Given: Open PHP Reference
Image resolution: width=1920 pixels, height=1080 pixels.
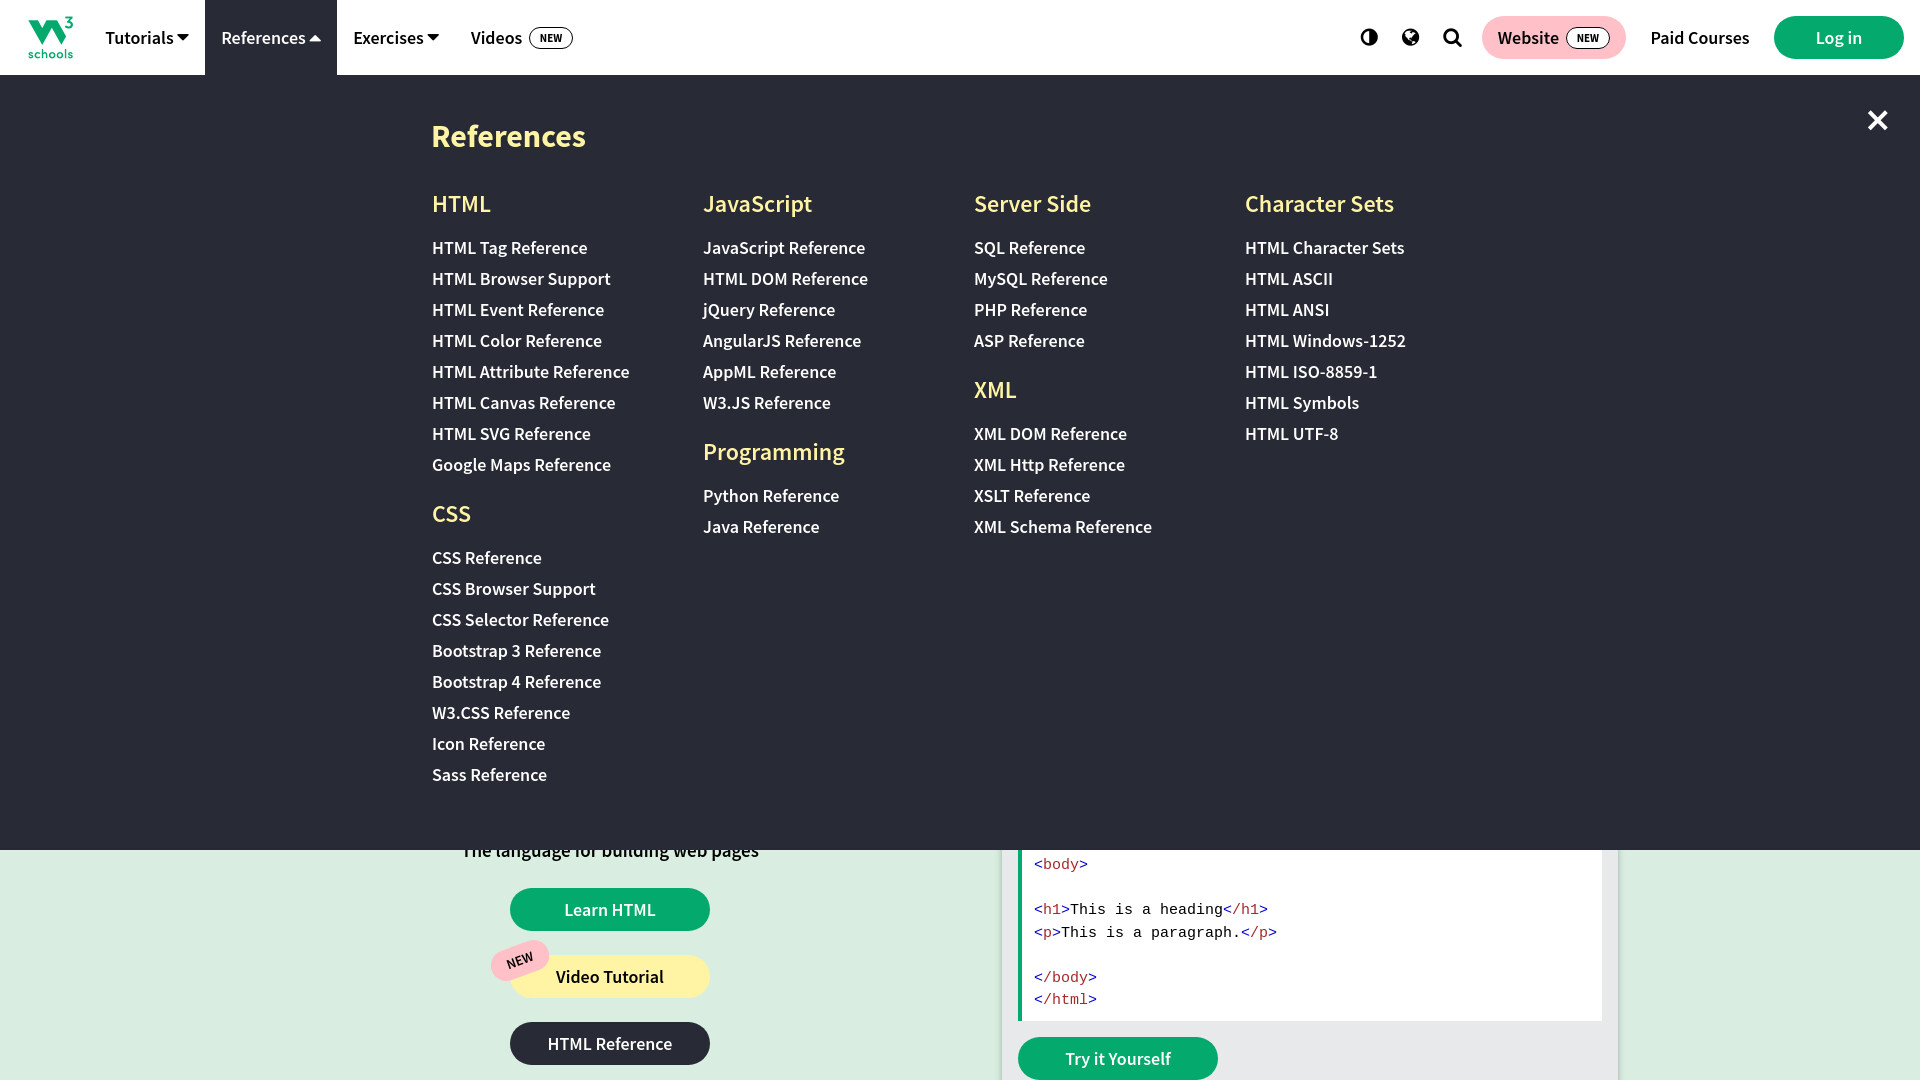Looking at the screenshot, I should pyautogui.click(x=1030, y=310).
